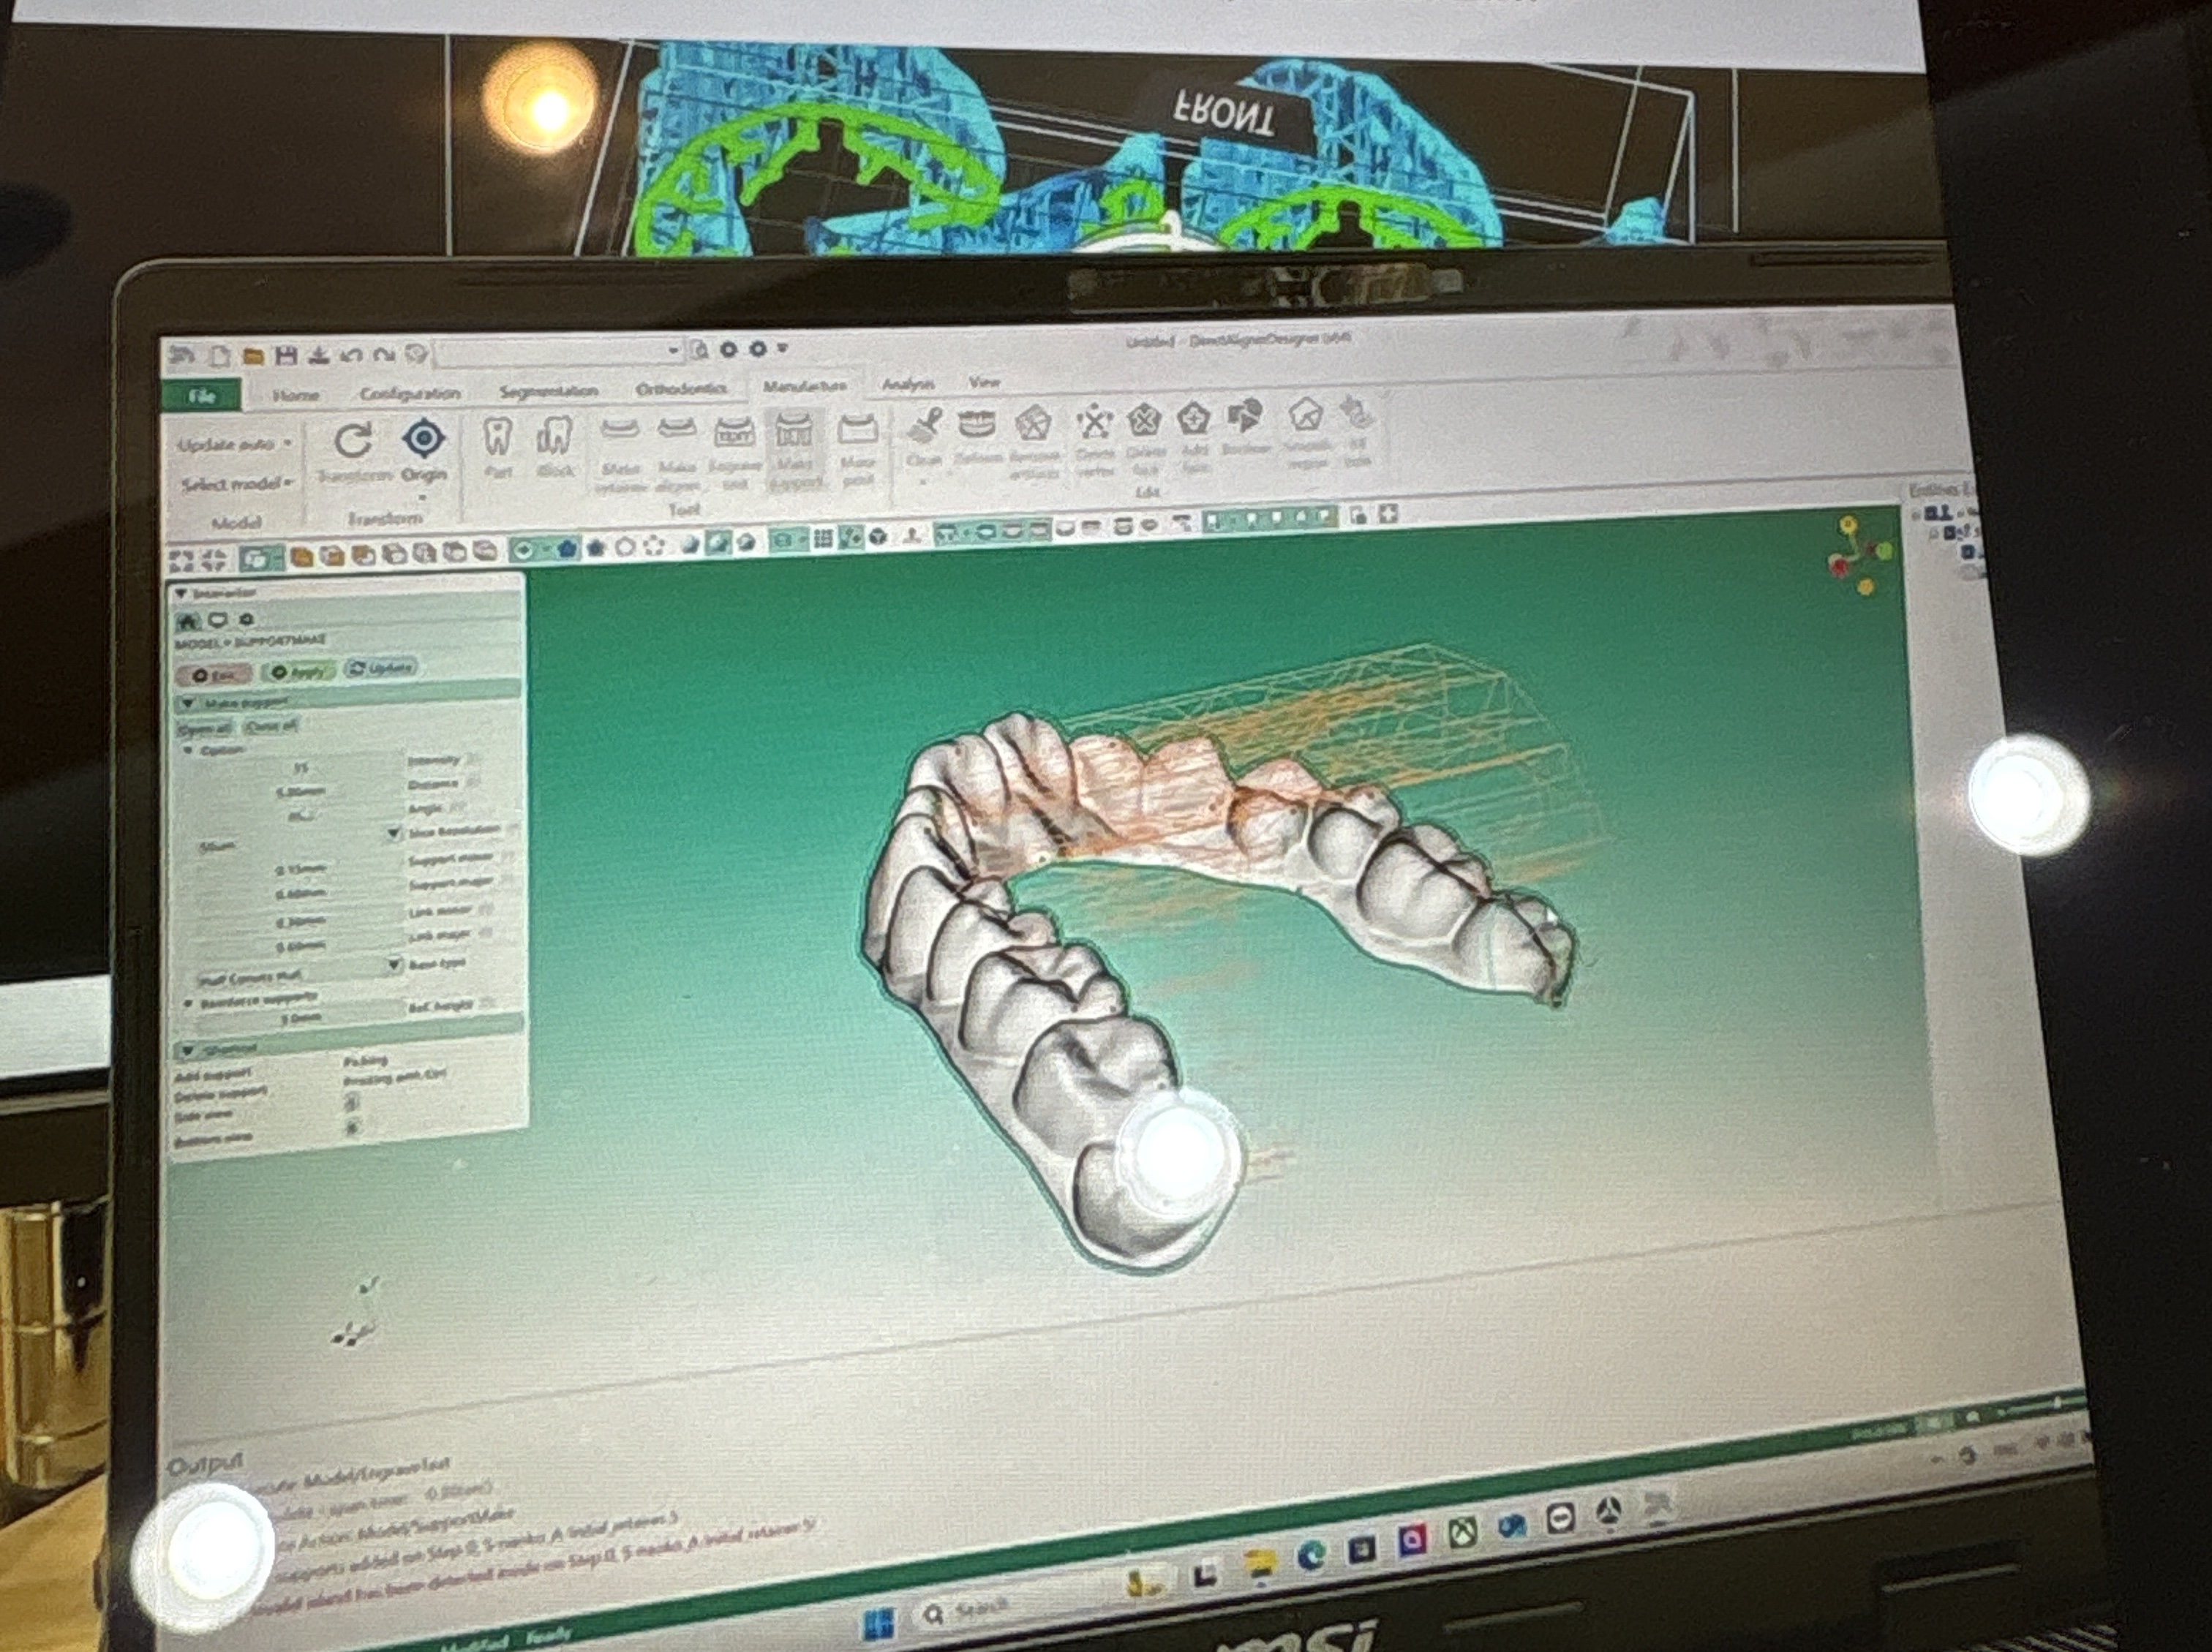Open the Base type dropdown arrow
Viewport: 2212px width, 1652px height.
coord(394,964)
